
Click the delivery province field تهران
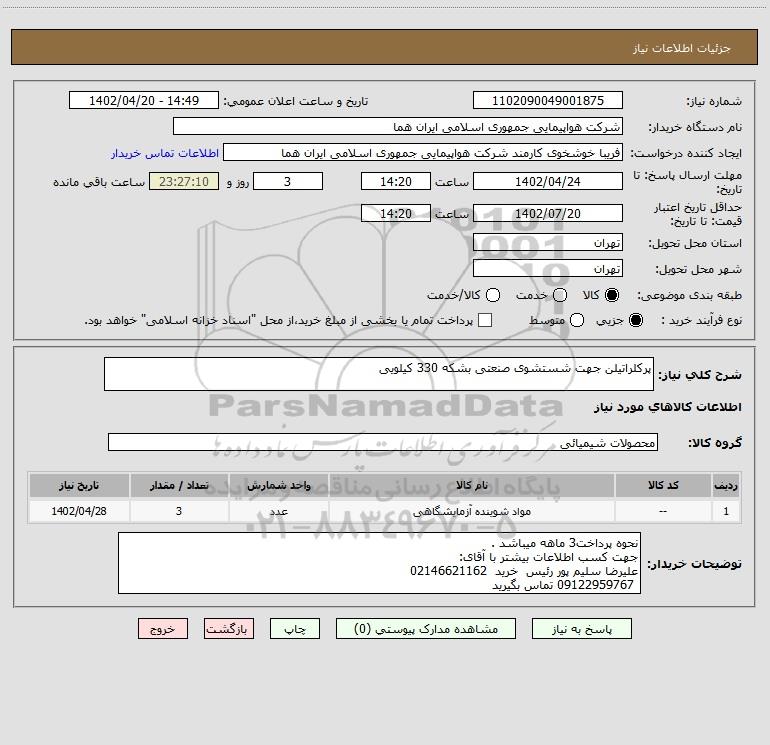coord(548,242)
